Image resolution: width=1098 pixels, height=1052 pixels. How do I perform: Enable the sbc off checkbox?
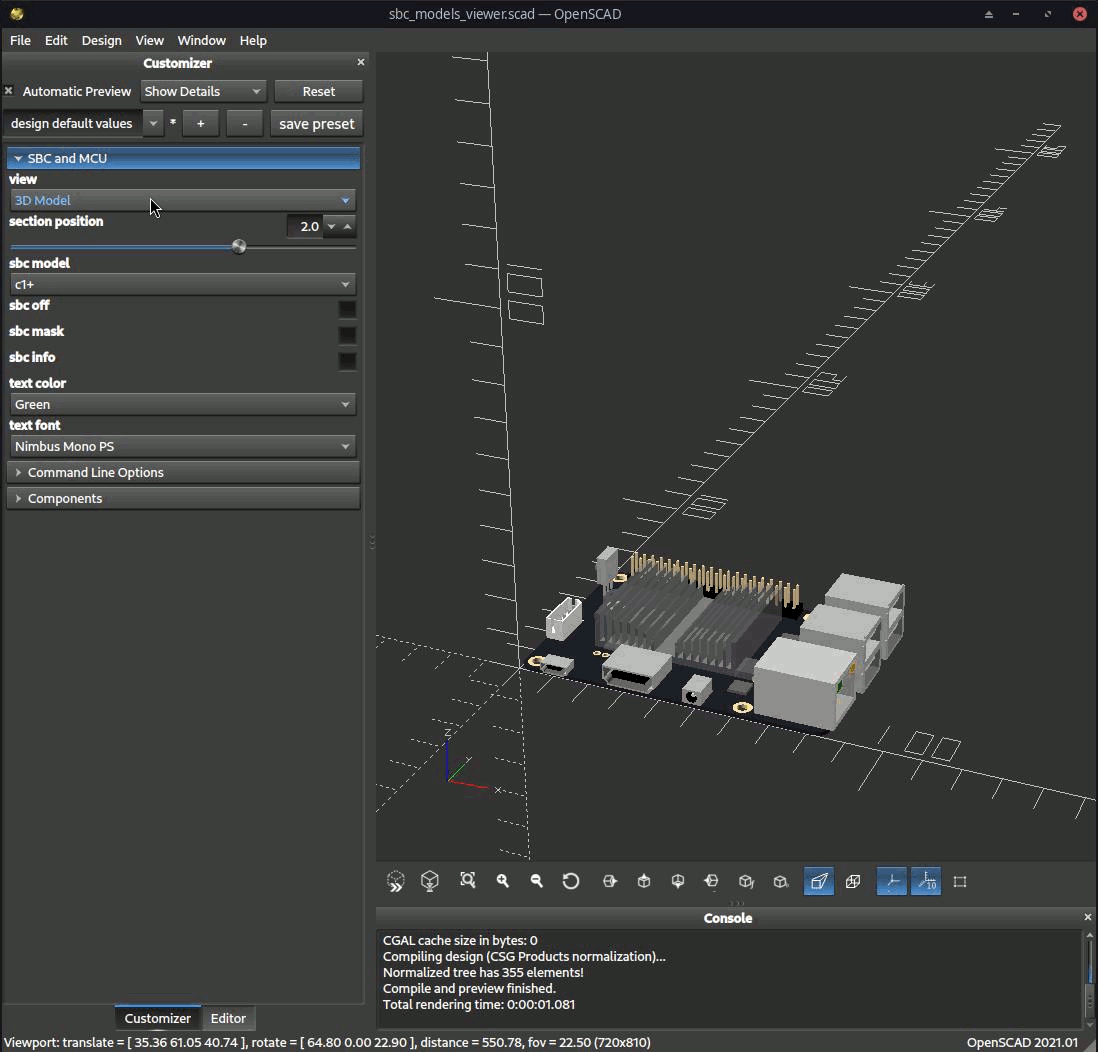click(347, 308)
